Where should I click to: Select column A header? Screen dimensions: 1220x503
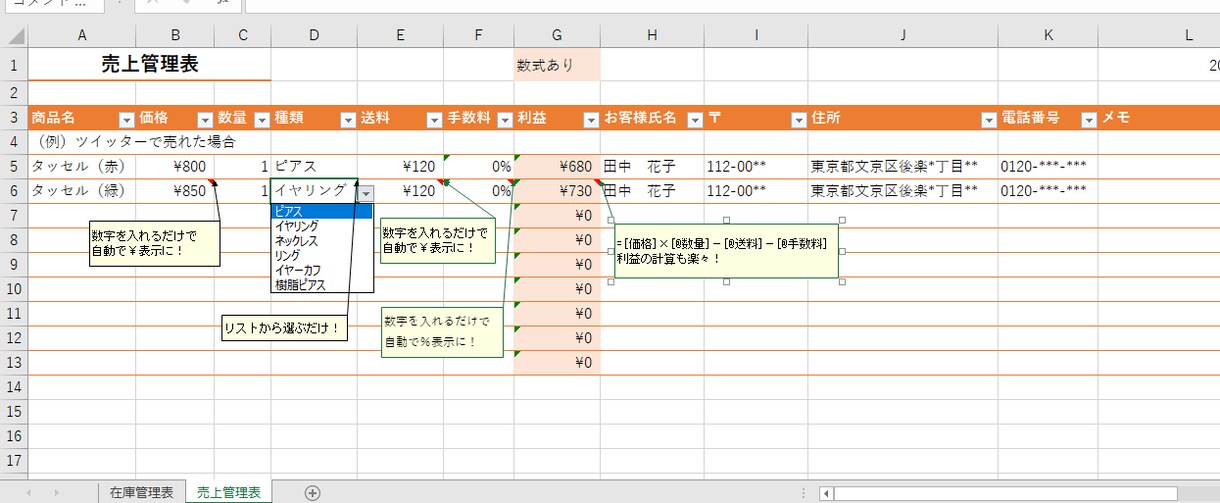[x=82, y=36]
